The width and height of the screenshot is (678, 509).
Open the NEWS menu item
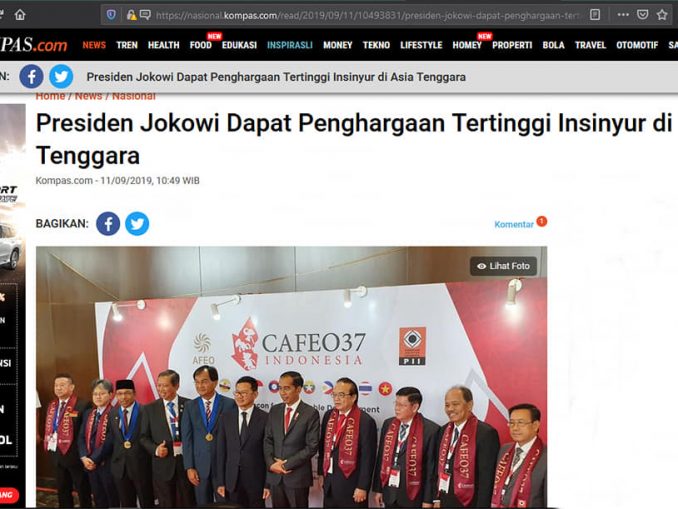click(94, 45)
